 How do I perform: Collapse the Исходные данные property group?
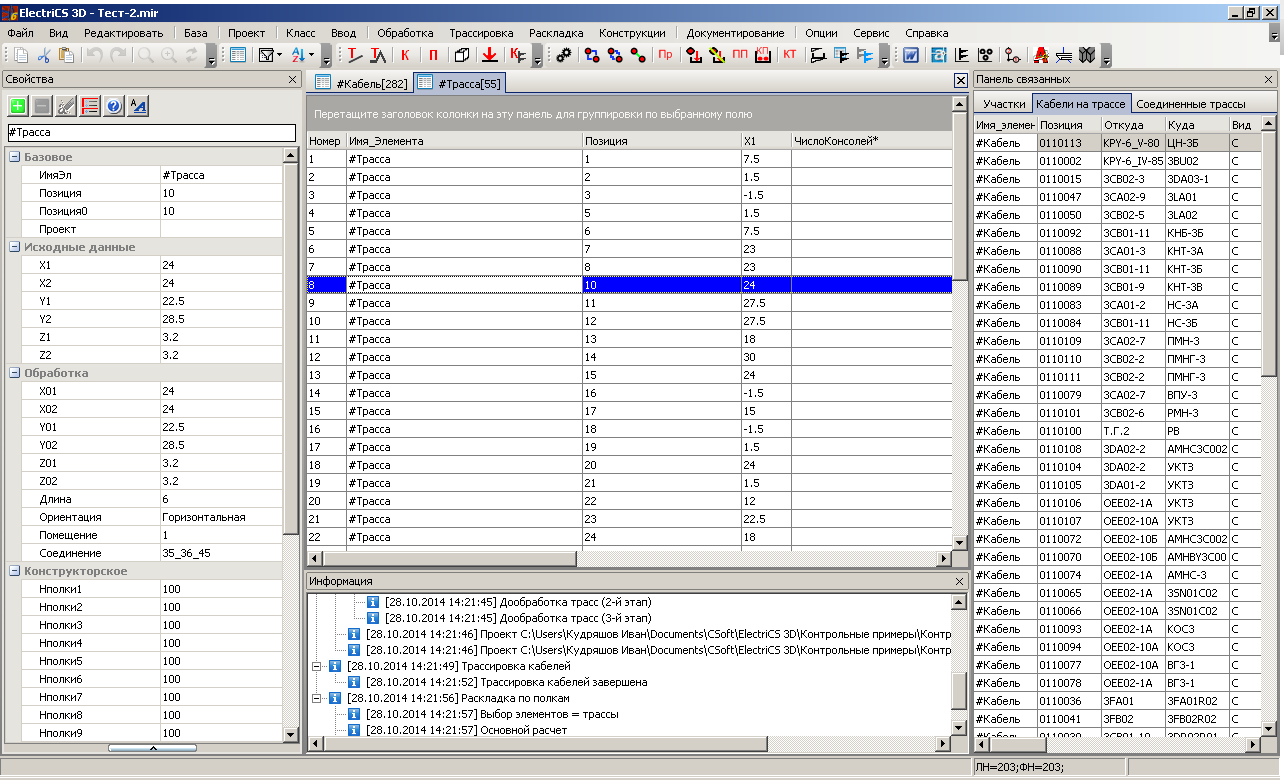[15, 247]
